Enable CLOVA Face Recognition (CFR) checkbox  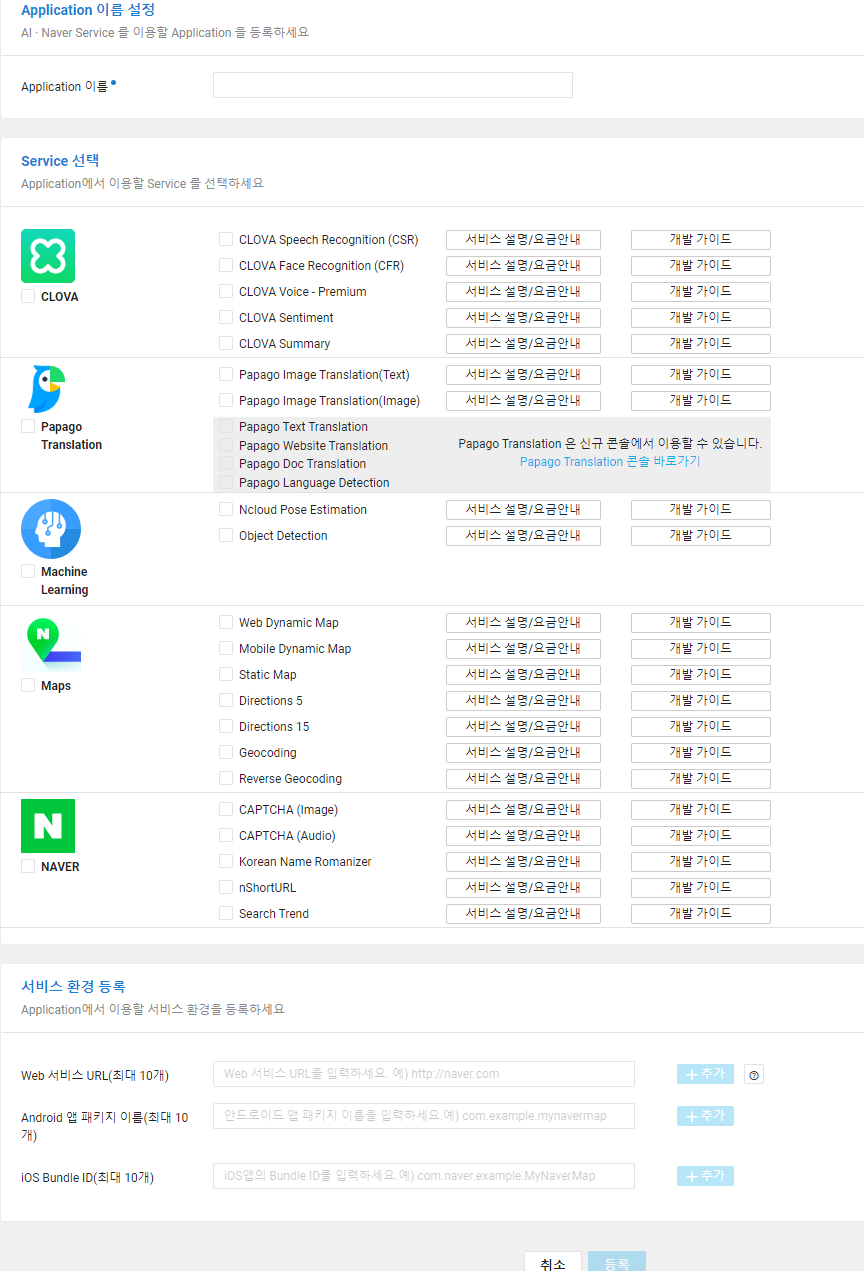coord(226,266)
